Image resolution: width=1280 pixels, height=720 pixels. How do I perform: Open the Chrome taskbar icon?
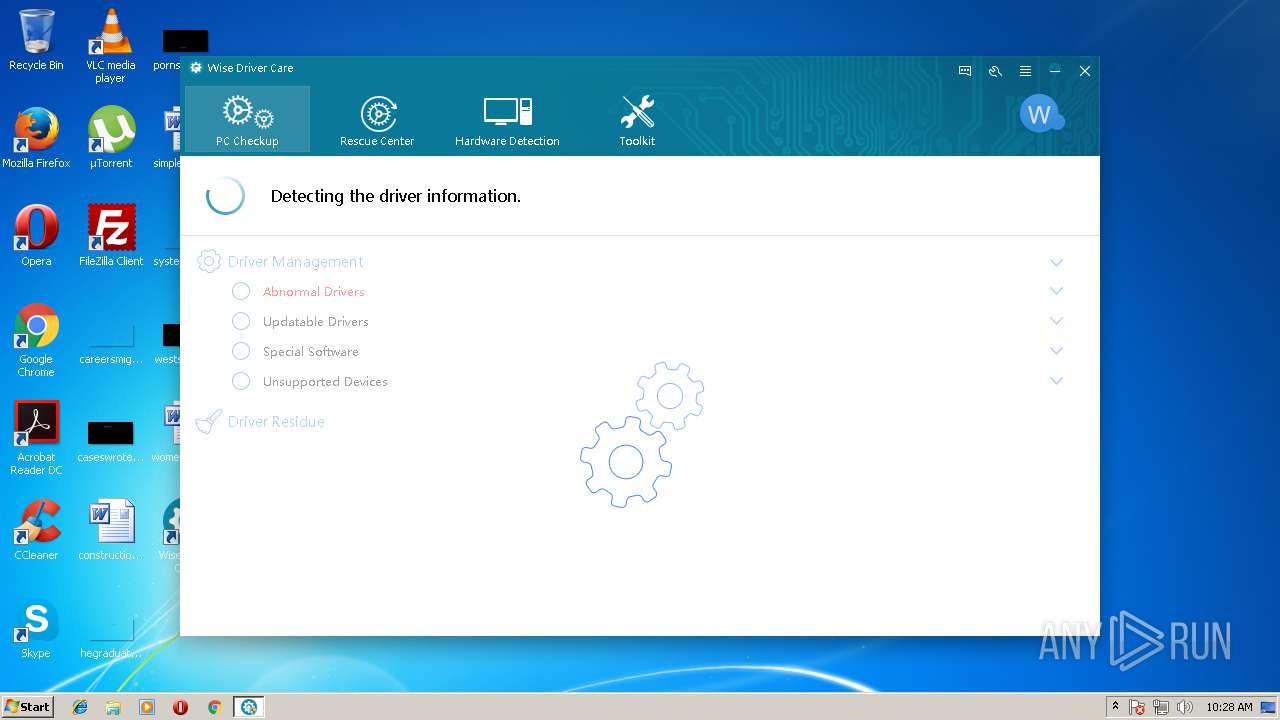214,707
